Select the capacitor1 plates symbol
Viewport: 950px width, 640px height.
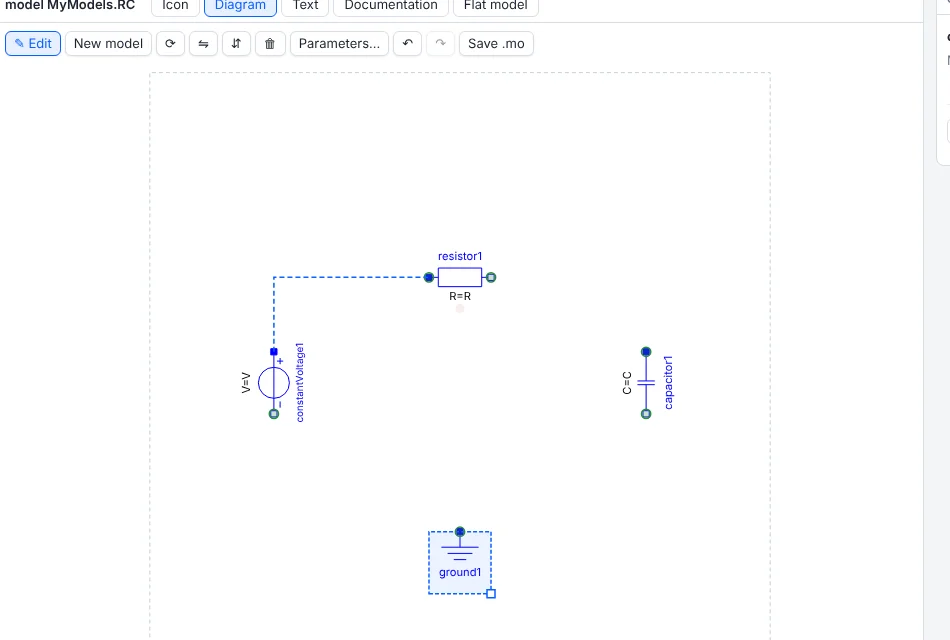click(x=646, y=383)
